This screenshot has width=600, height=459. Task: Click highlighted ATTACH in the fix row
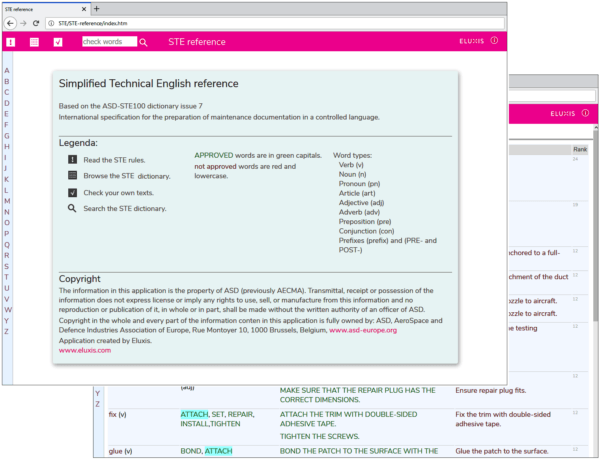point(194,414)
